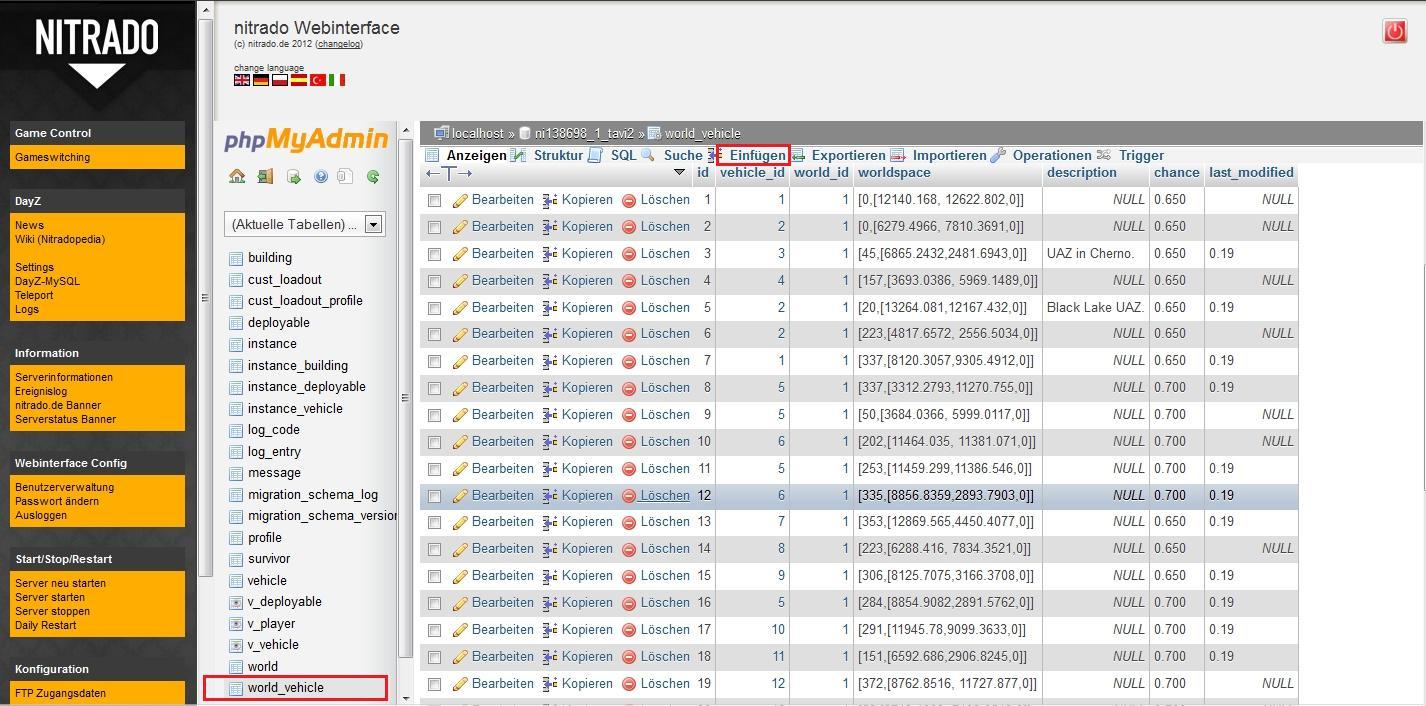Screen dimensions: 1426x706
Task: Click the changelog link
Action: (x=339, y=44)
